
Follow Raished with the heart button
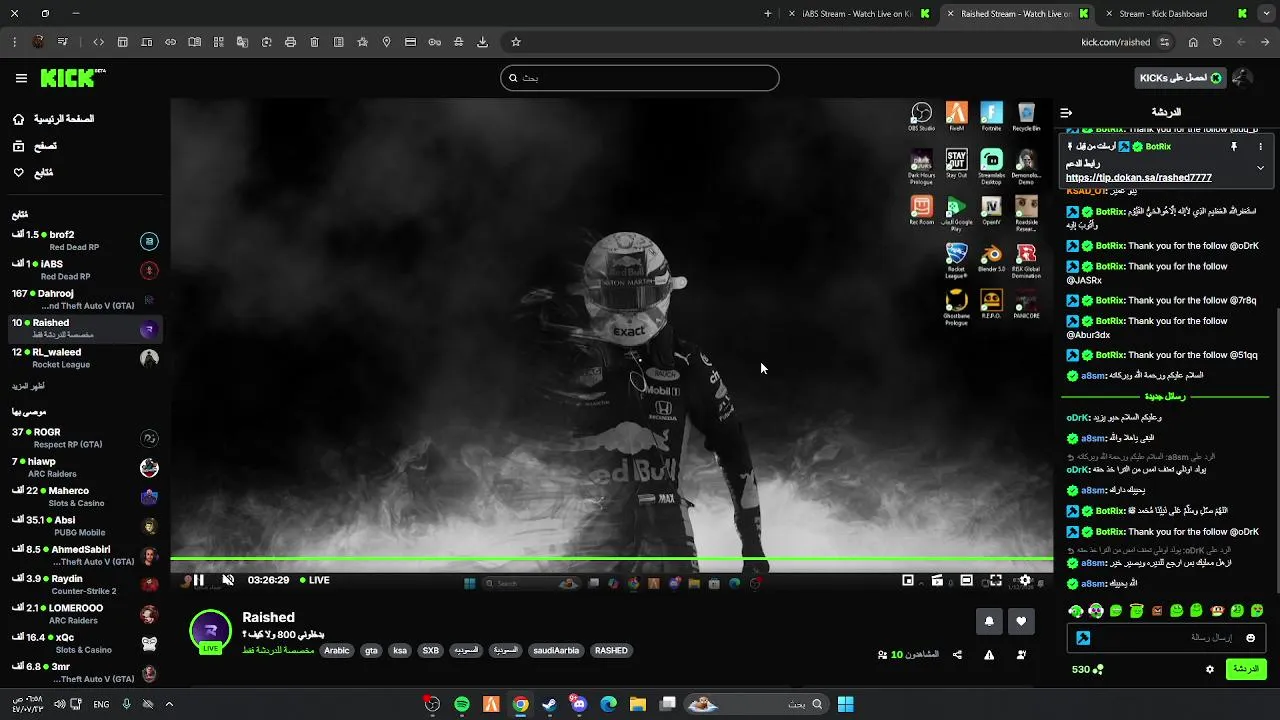(x=1021, y=621)
